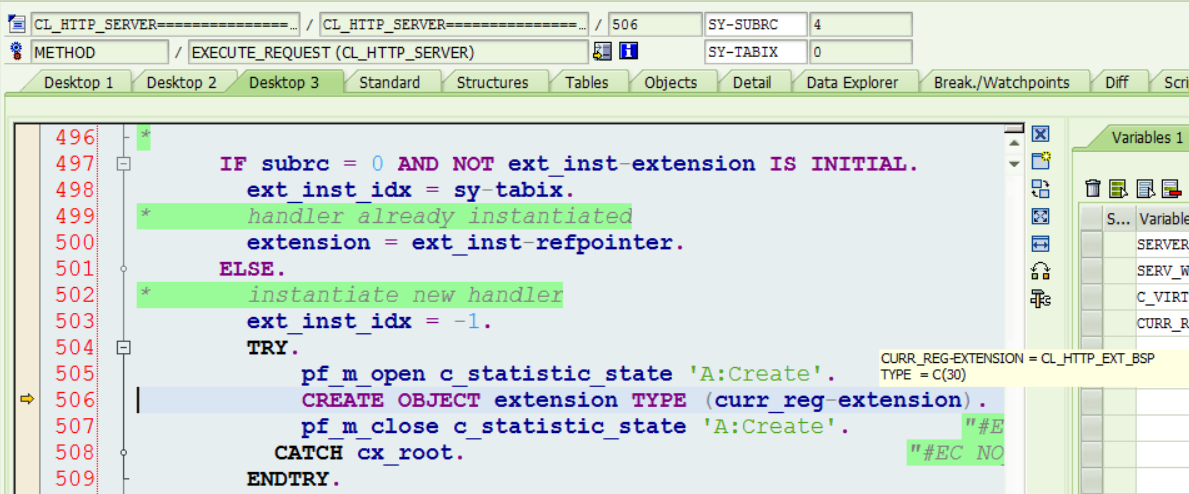The height and width of the screenshot is (494, 1189).
Task: Click the SY-TABIX field
Action: click(x=755, y=52)
